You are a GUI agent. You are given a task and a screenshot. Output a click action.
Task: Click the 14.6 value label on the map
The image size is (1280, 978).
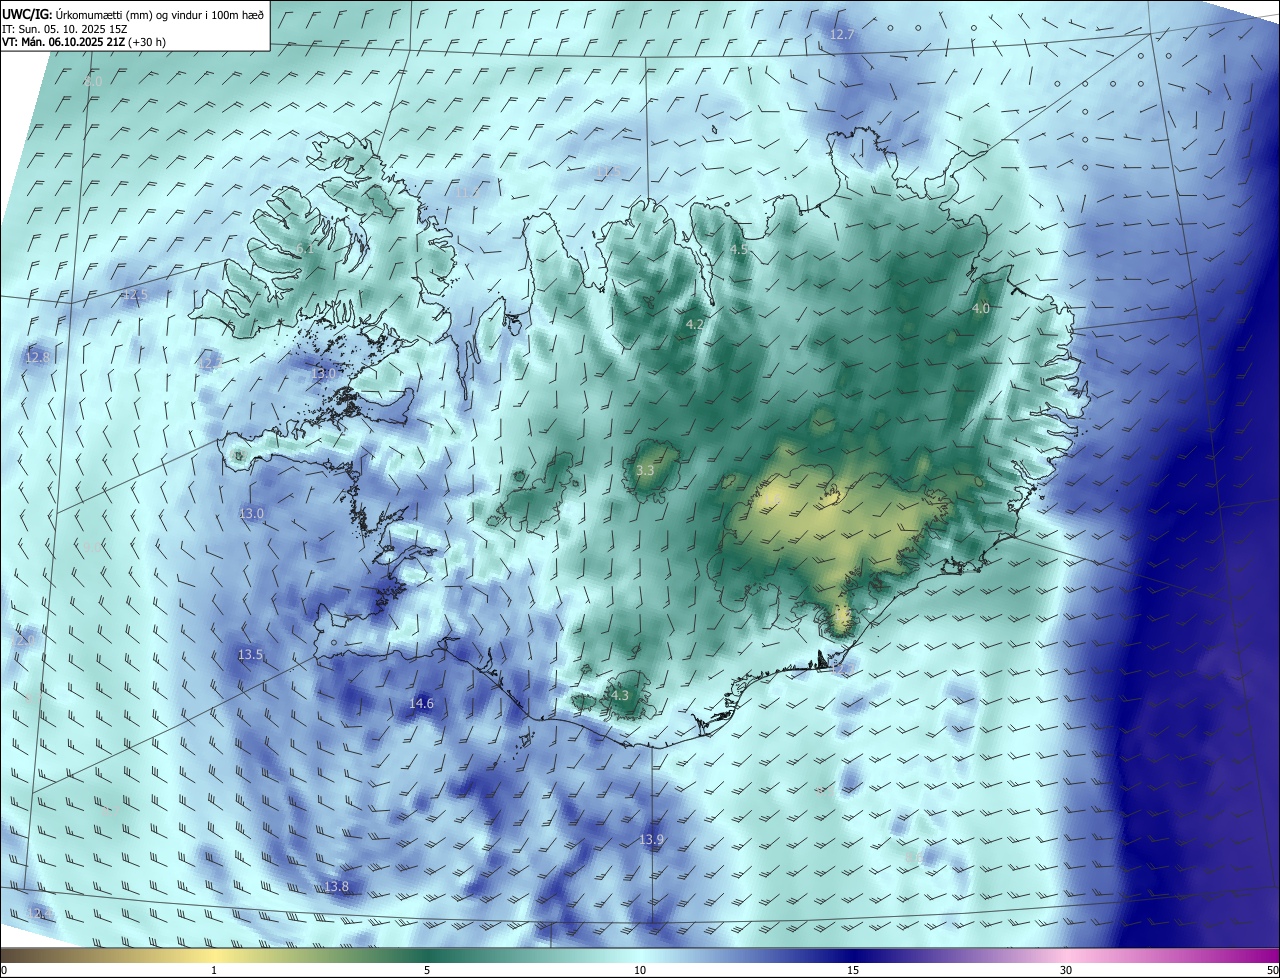(421, 704)
